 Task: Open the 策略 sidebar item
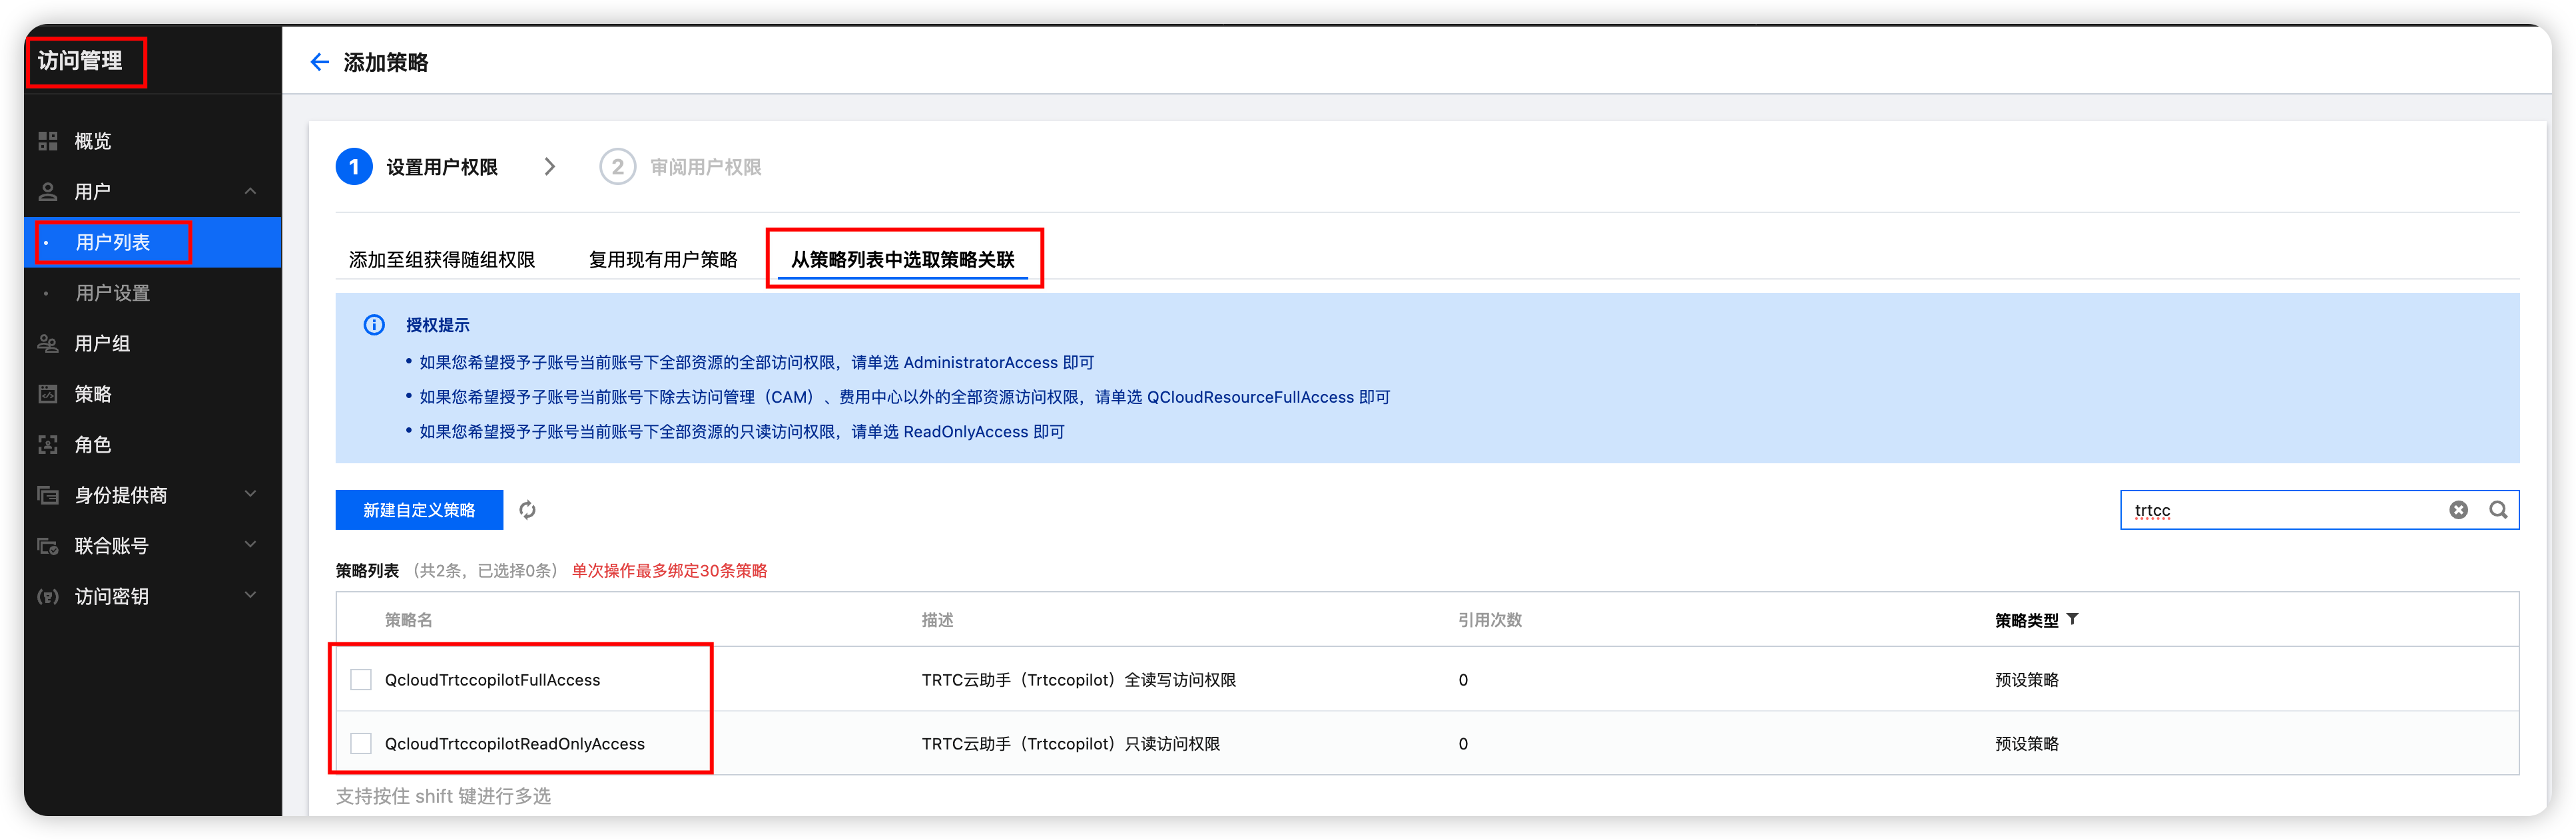(x=93, y=394)
